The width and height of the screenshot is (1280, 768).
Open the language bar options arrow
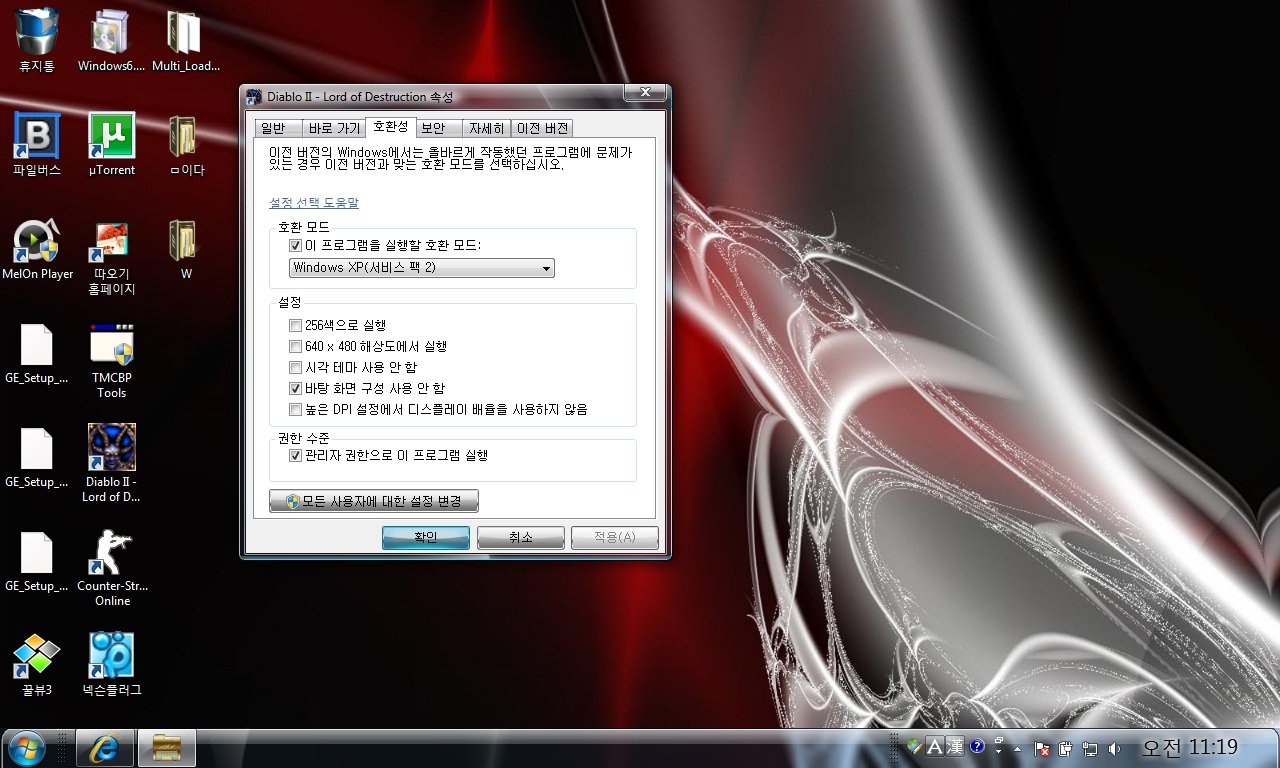coord(998,751)
